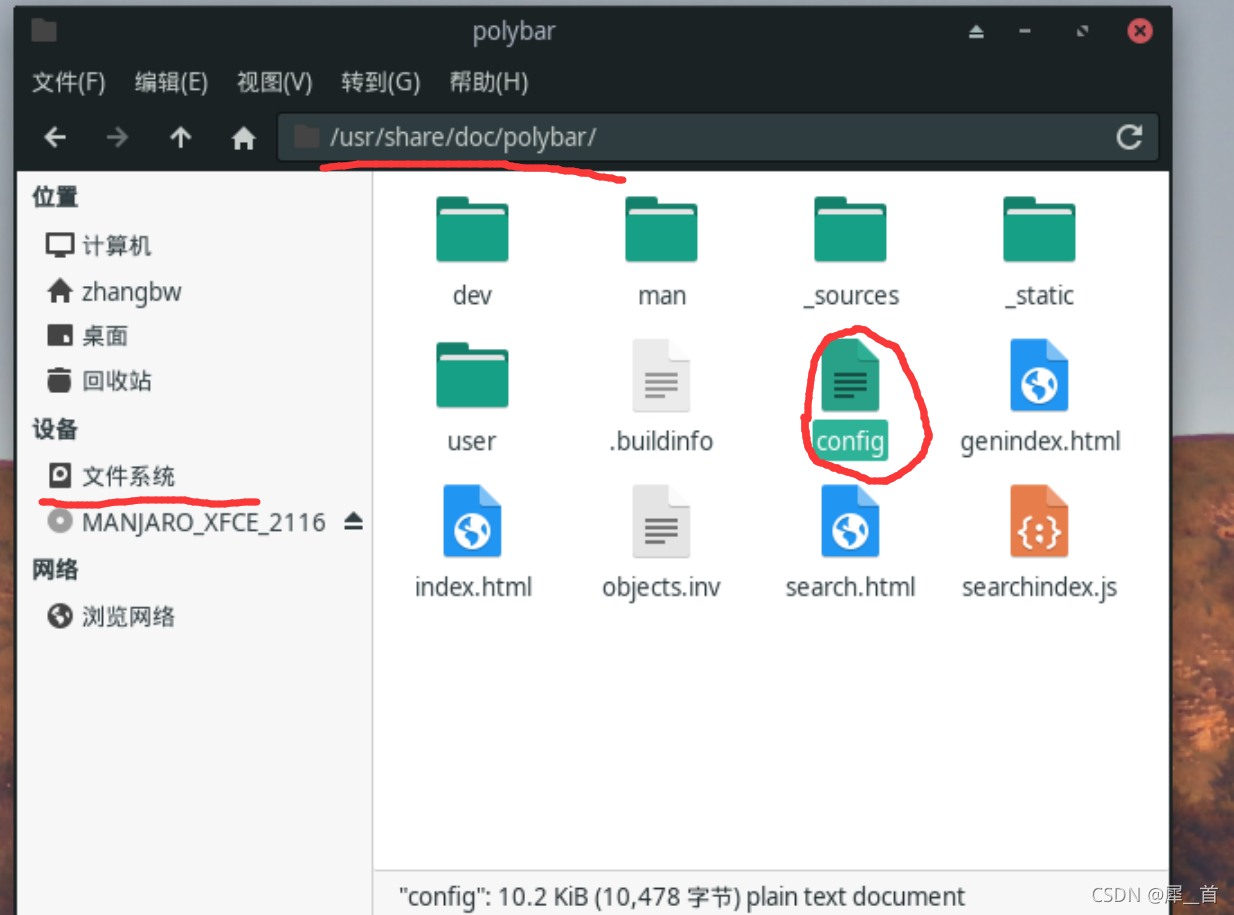Open genindex.html

[1039, 376]
